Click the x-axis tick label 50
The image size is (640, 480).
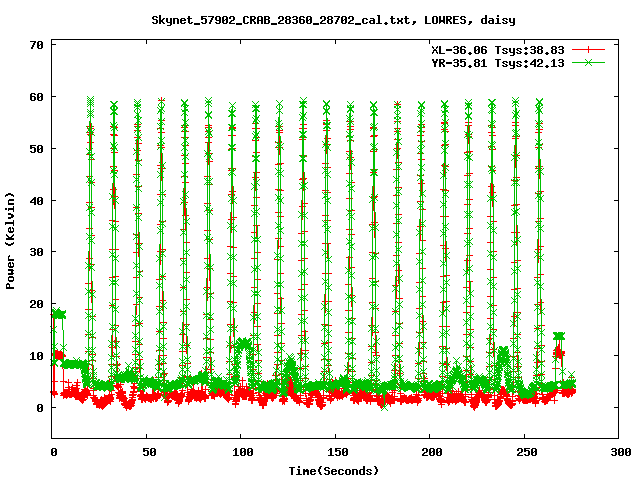[x=149, y=452]
